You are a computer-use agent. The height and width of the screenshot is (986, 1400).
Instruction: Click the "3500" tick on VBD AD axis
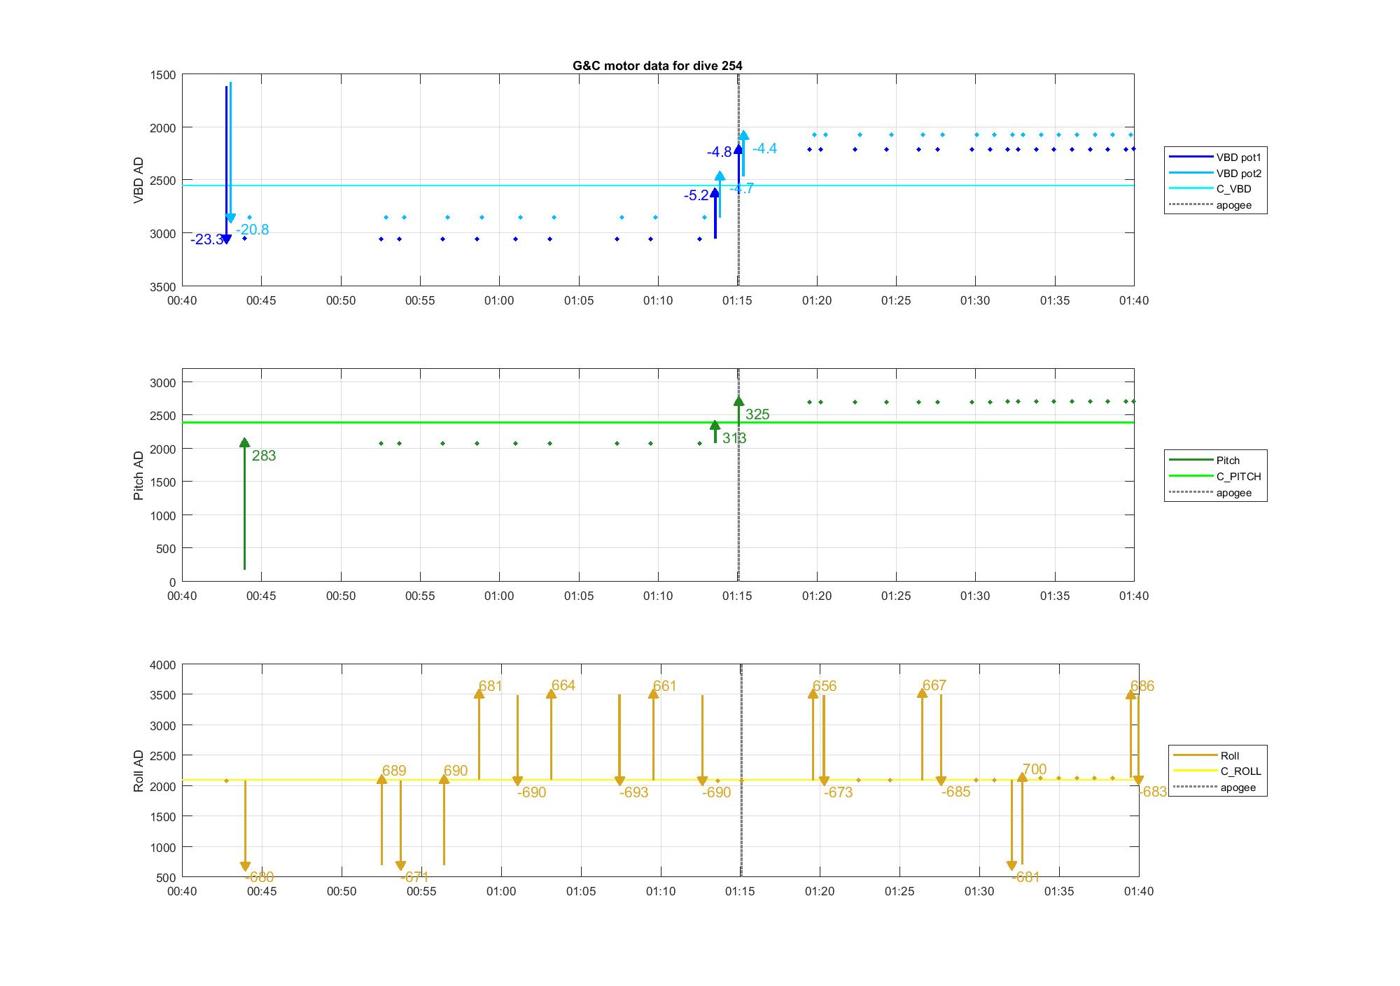[163, 287]
